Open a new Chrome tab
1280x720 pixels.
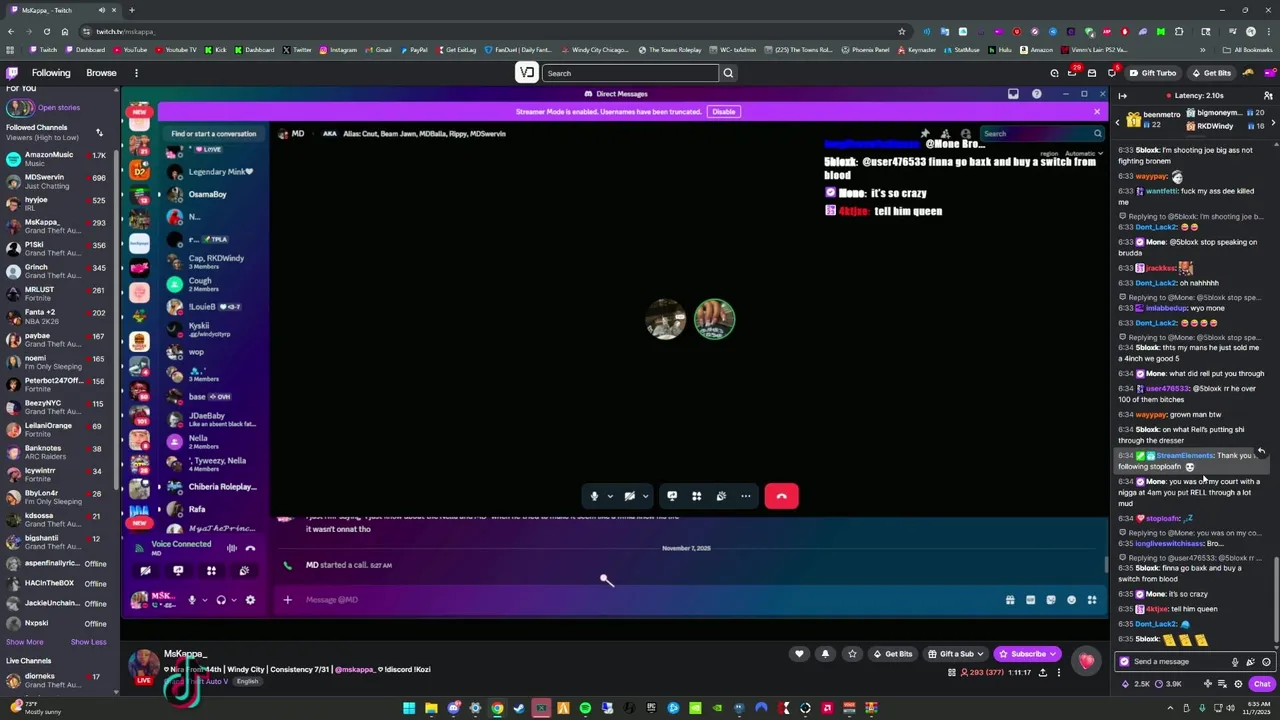click(x=131, y=10)
